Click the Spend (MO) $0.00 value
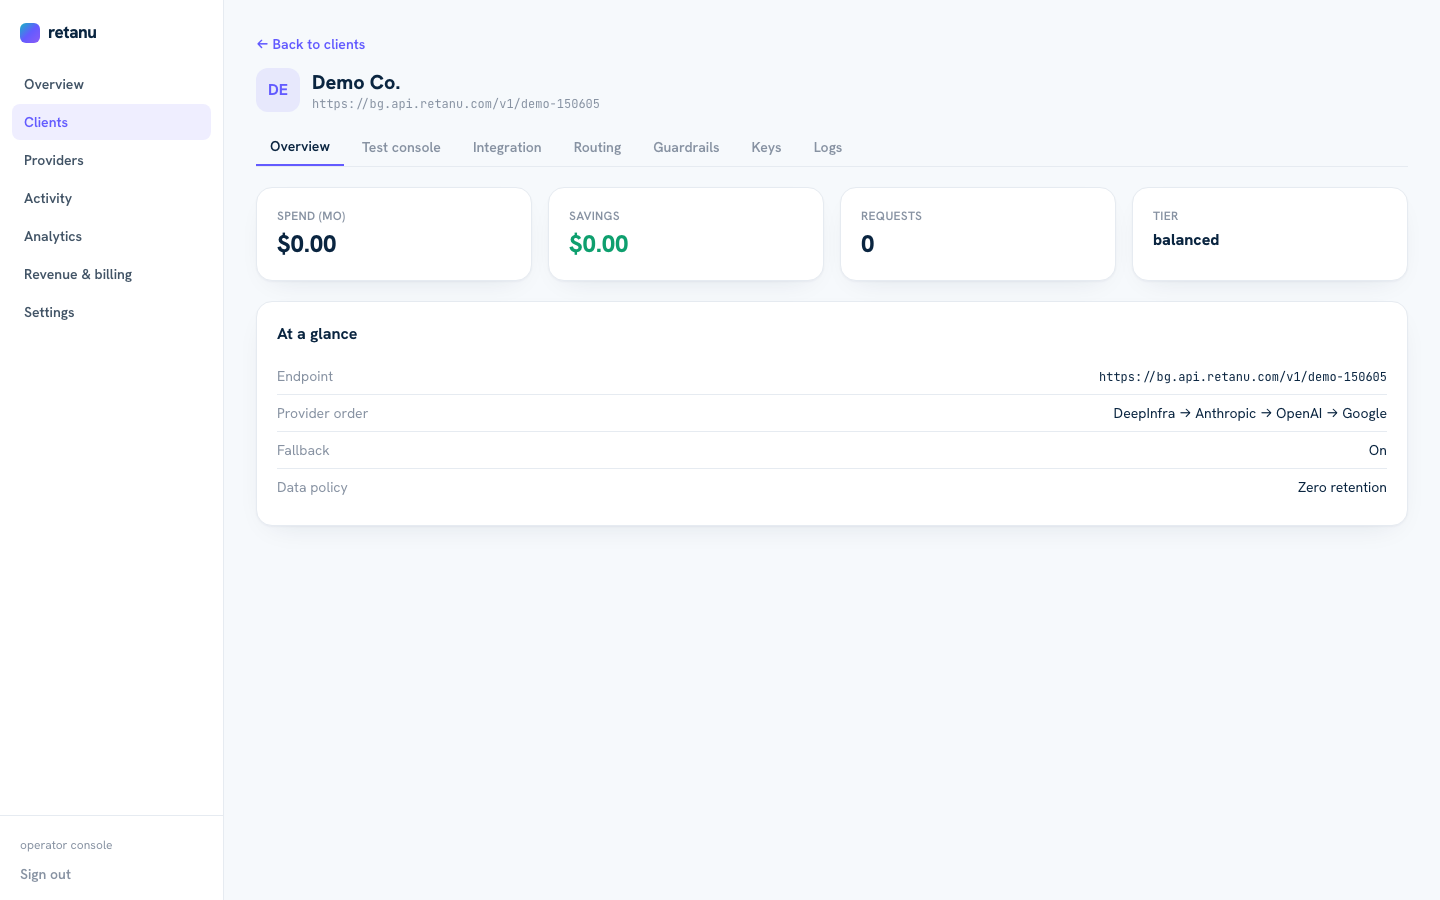The height and width of the screenshot is (900, 1440). tap(307, 244)
